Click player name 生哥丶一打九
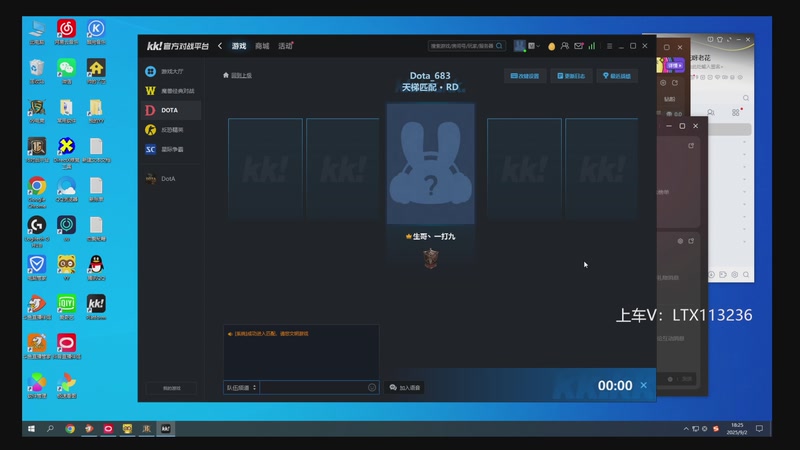Viewport: 800px width, 450px height. (x=434, y=237)
